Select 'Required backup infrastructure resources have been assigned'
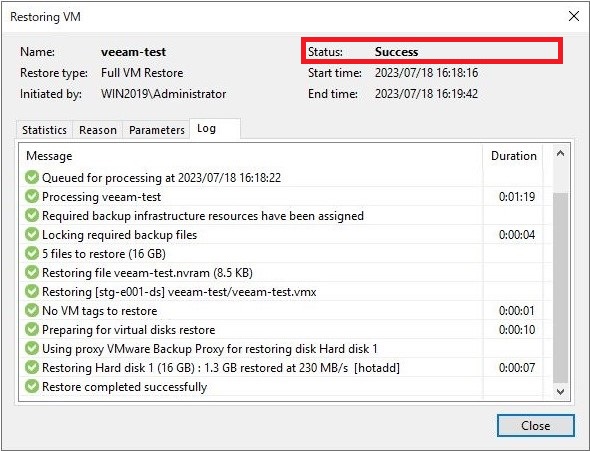Viewport: 590px width, 451px height. [203, 216]
